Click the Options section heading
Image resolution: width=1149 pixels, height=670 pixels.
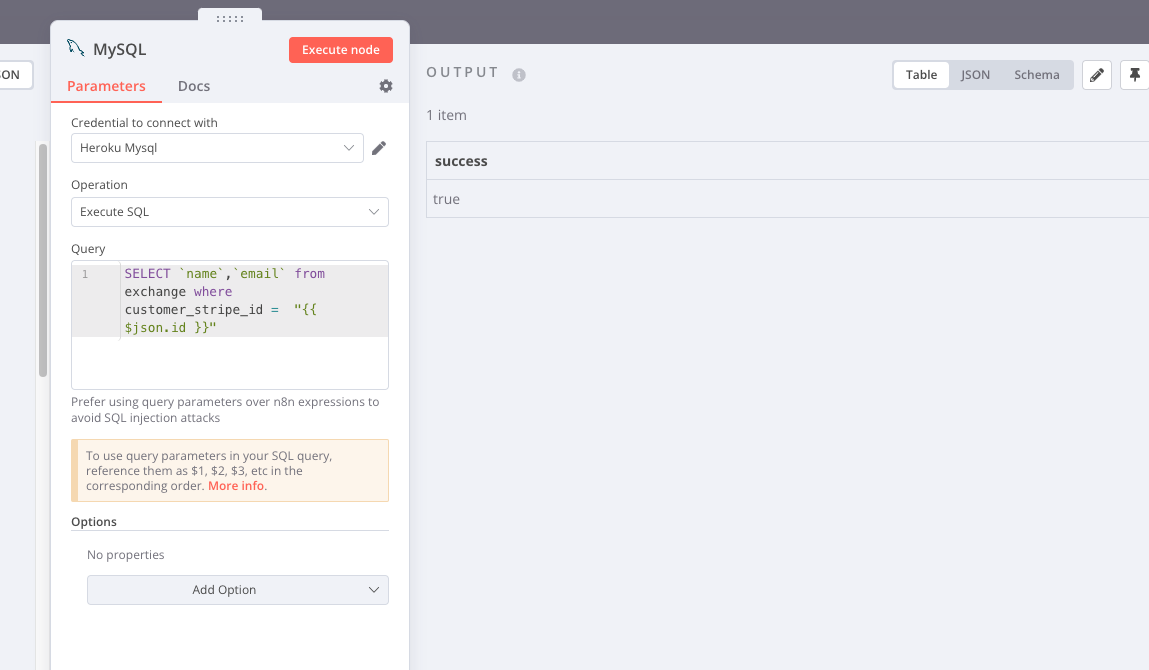(94, 522)
